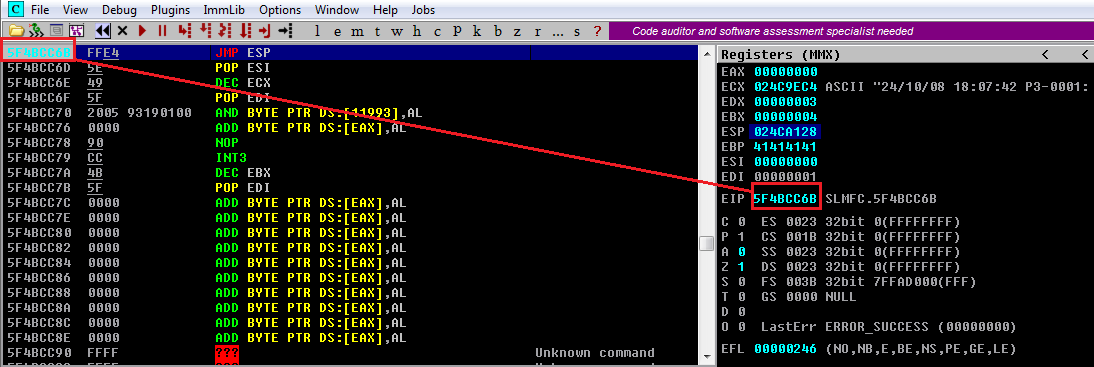Click the gray list window toolbar icon
The image size is (1094, 367).
click(x=57, y=31)
